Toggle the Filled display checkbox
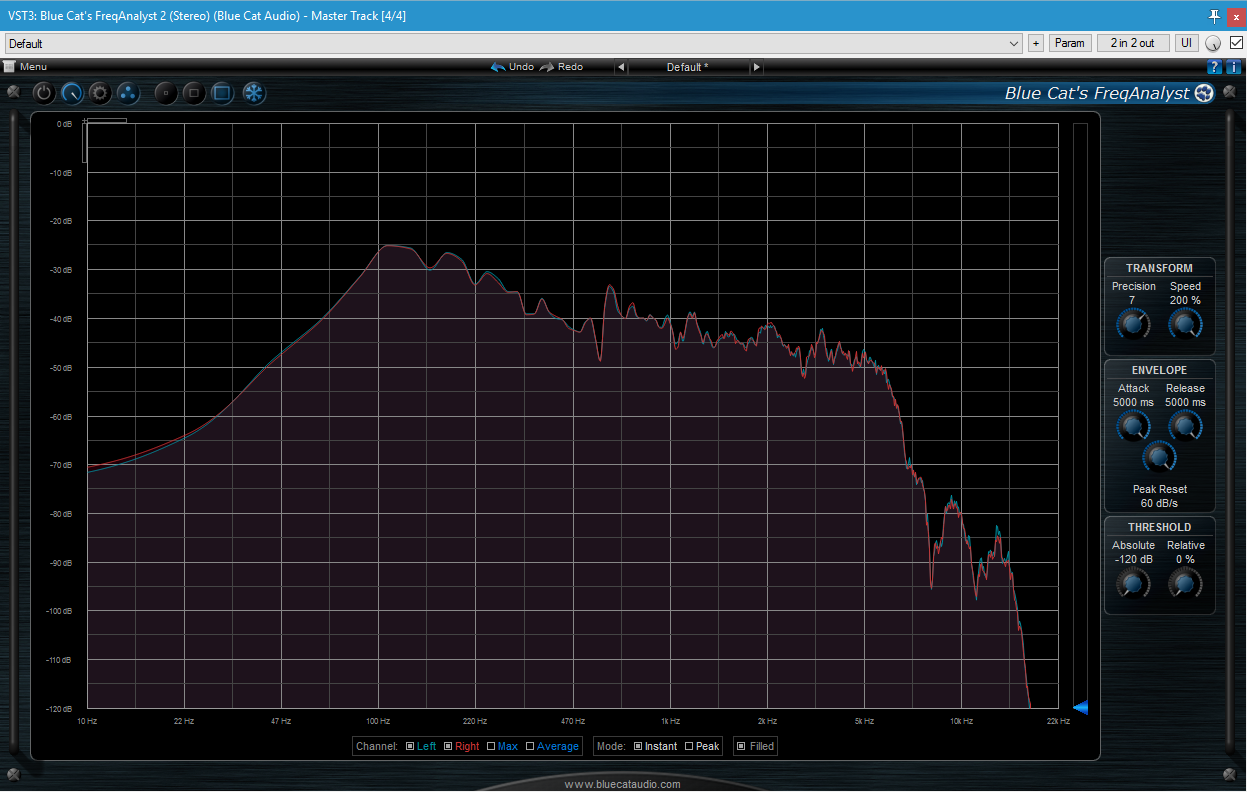The width and height of the screenshot is (1247, 792). click(x=741, y=746)
